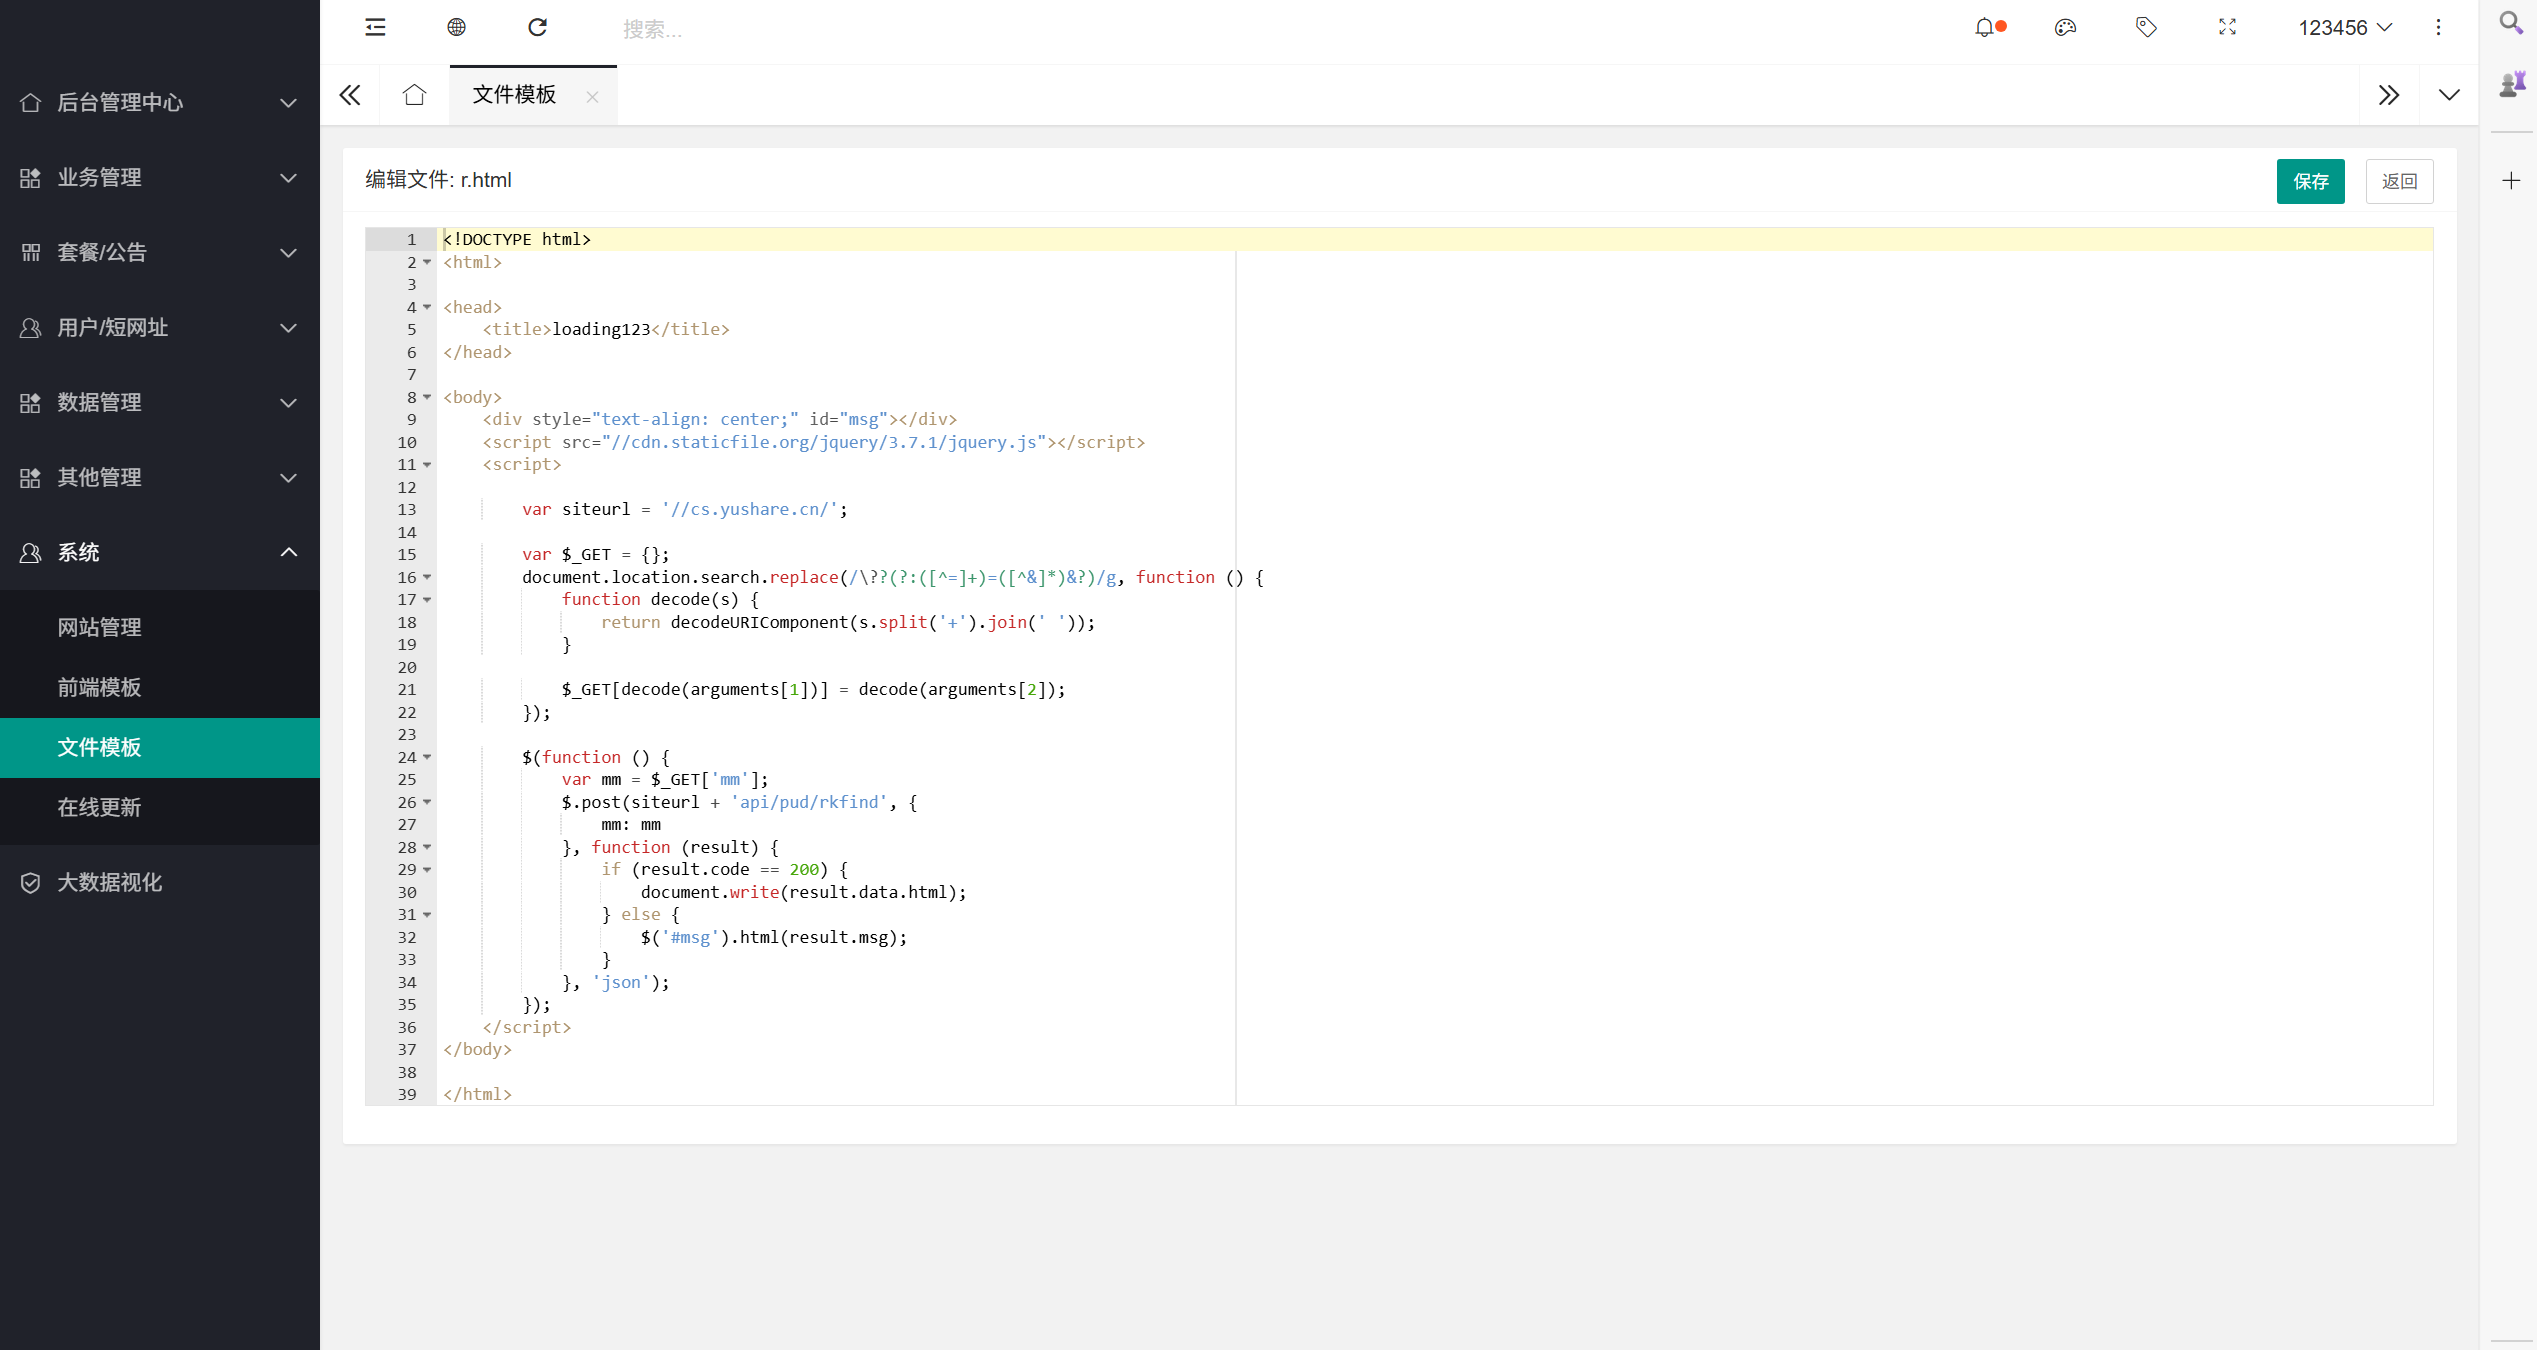This screenshot has width=2537, height=1350.
Task: Toggle fullscreen mode icon
Action: [2227, 28]
